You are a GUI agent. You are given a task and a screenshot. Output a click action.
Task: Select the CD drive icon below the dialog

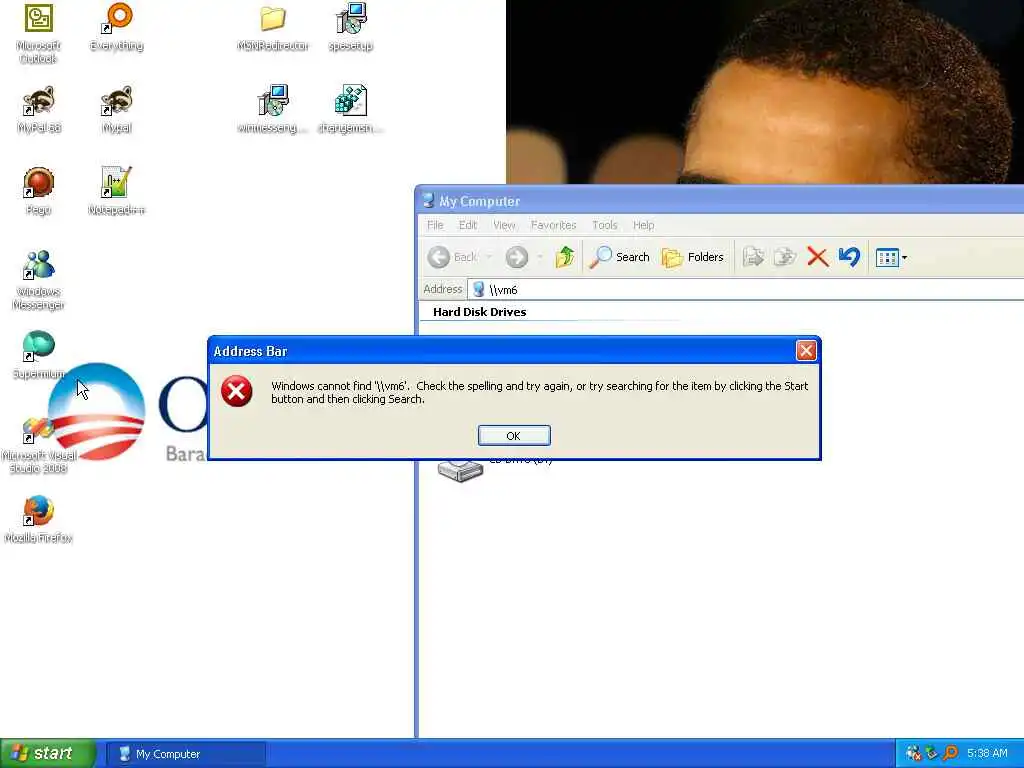[x=460, y=470]
